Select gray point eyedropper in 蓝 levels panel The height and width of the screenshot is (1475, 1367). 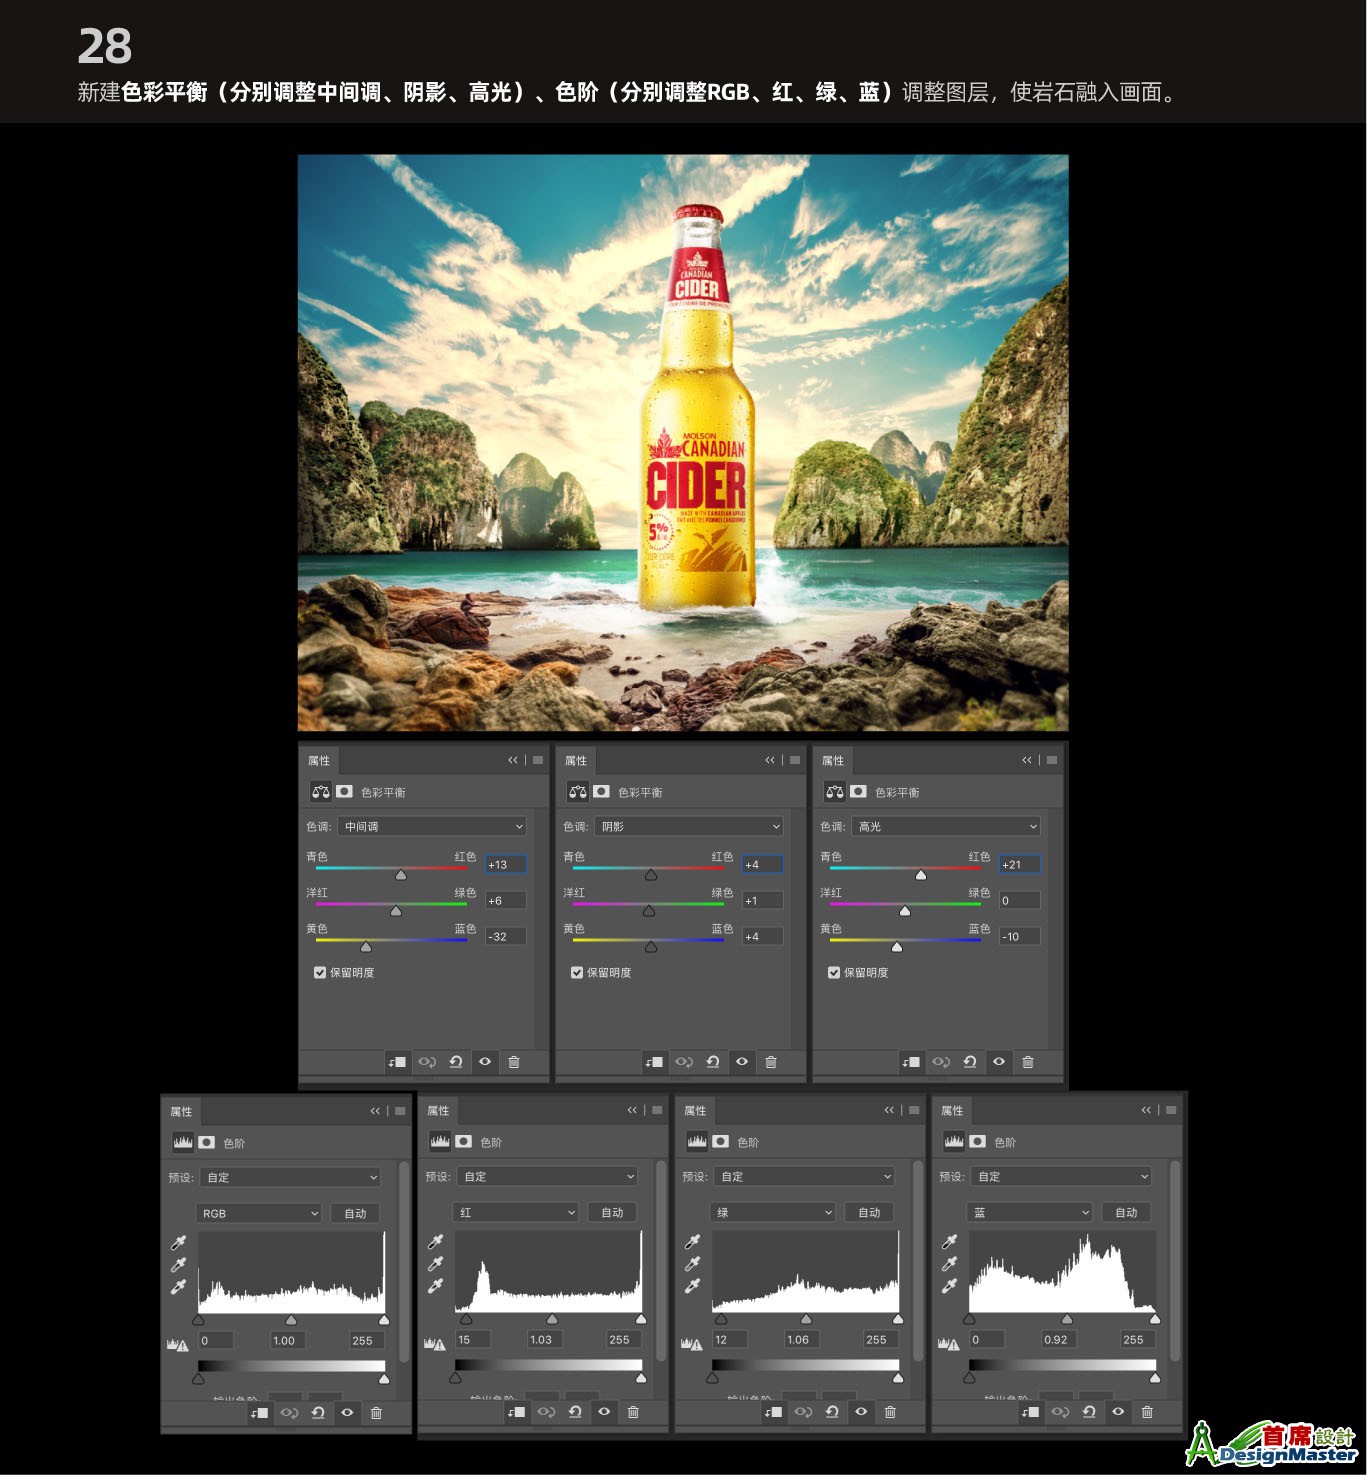tap(950, 1264)
